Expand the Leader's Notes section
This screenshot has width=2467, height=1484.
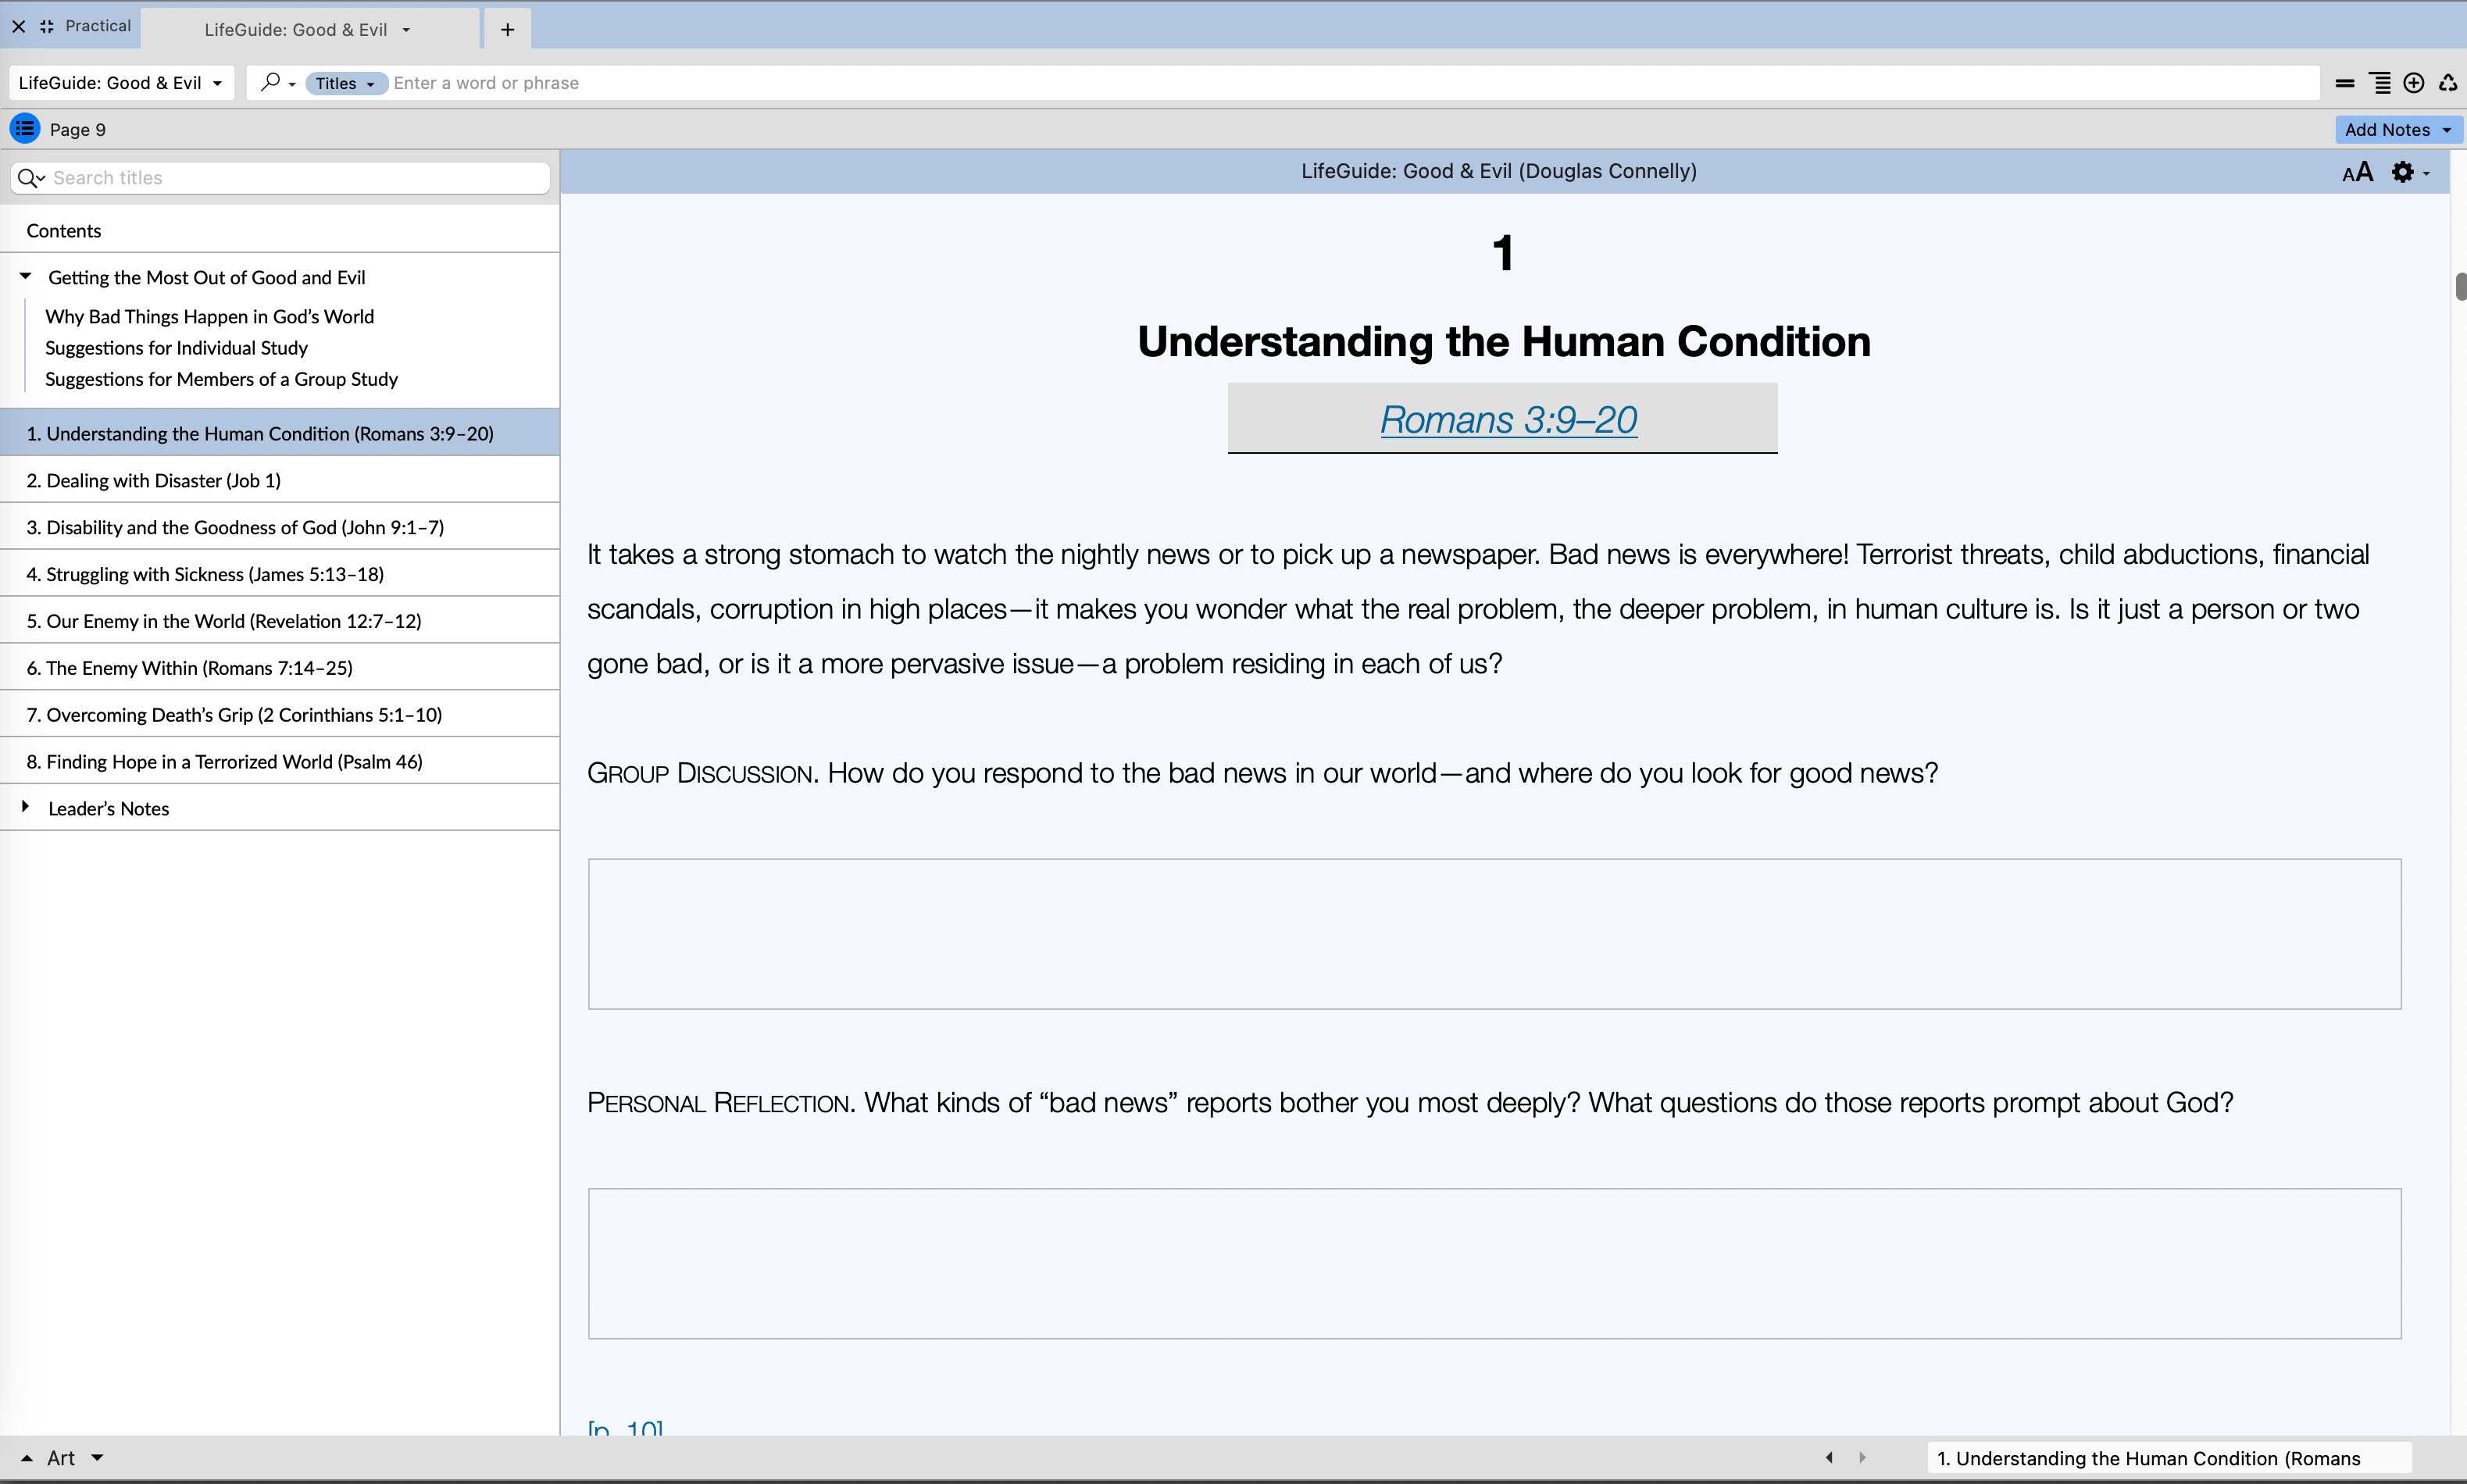click(26, 806)
